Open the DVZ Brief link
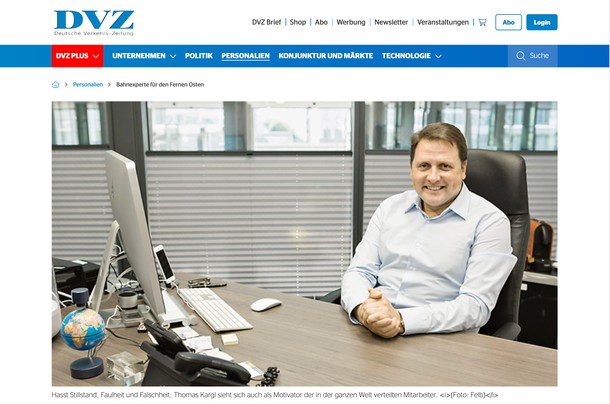610x404 pixels. [x=266, y=22]
